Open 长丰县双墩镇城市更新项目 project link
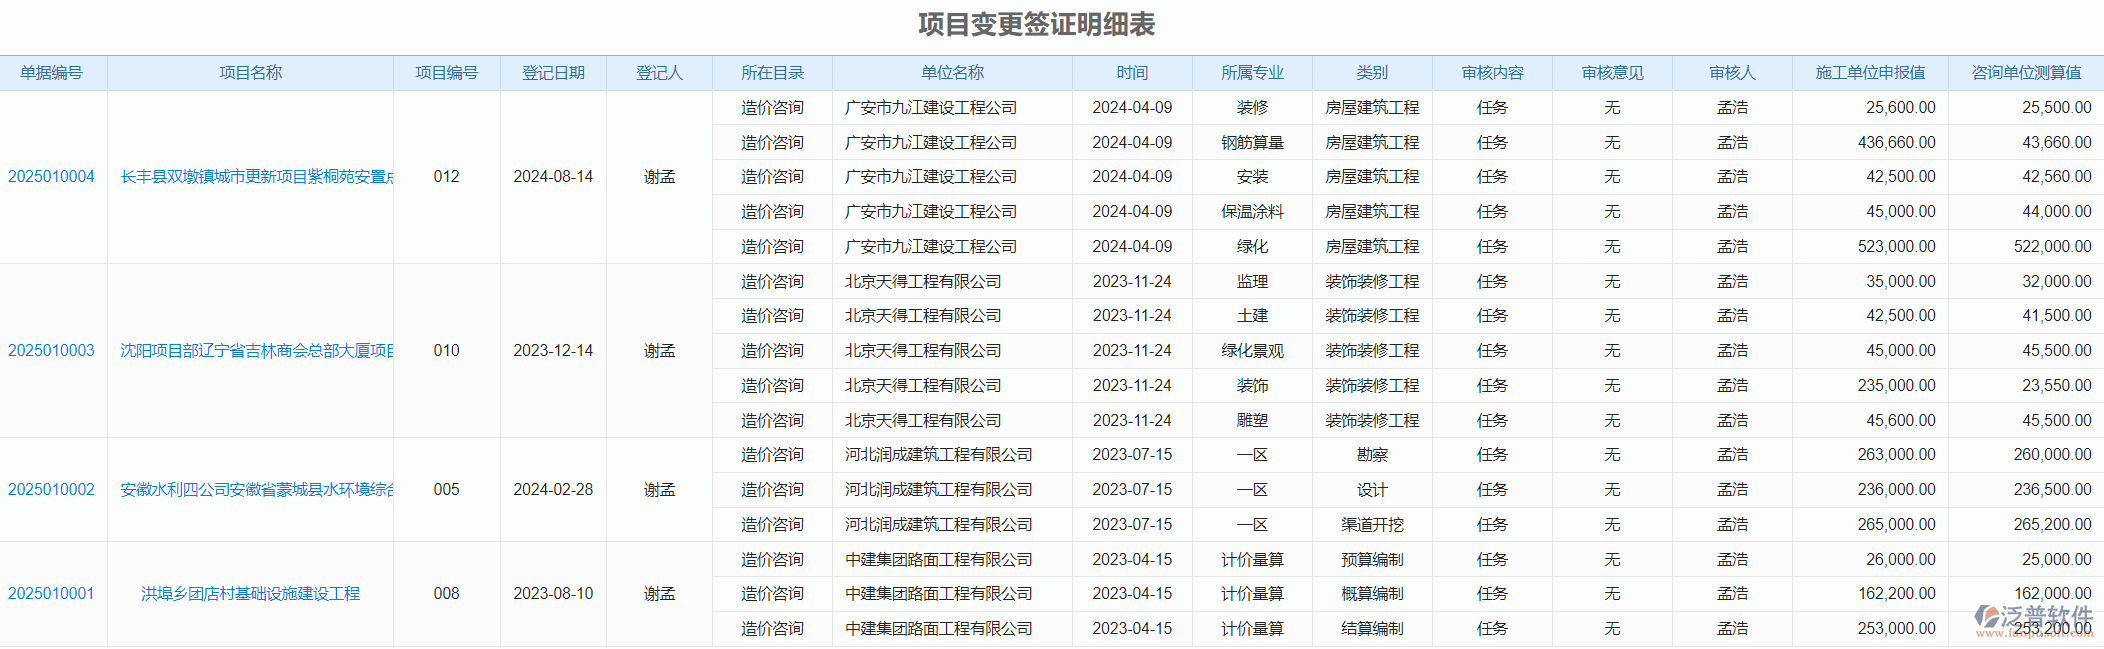This screenshot has width=2104, height=649. tap(256, 177)
